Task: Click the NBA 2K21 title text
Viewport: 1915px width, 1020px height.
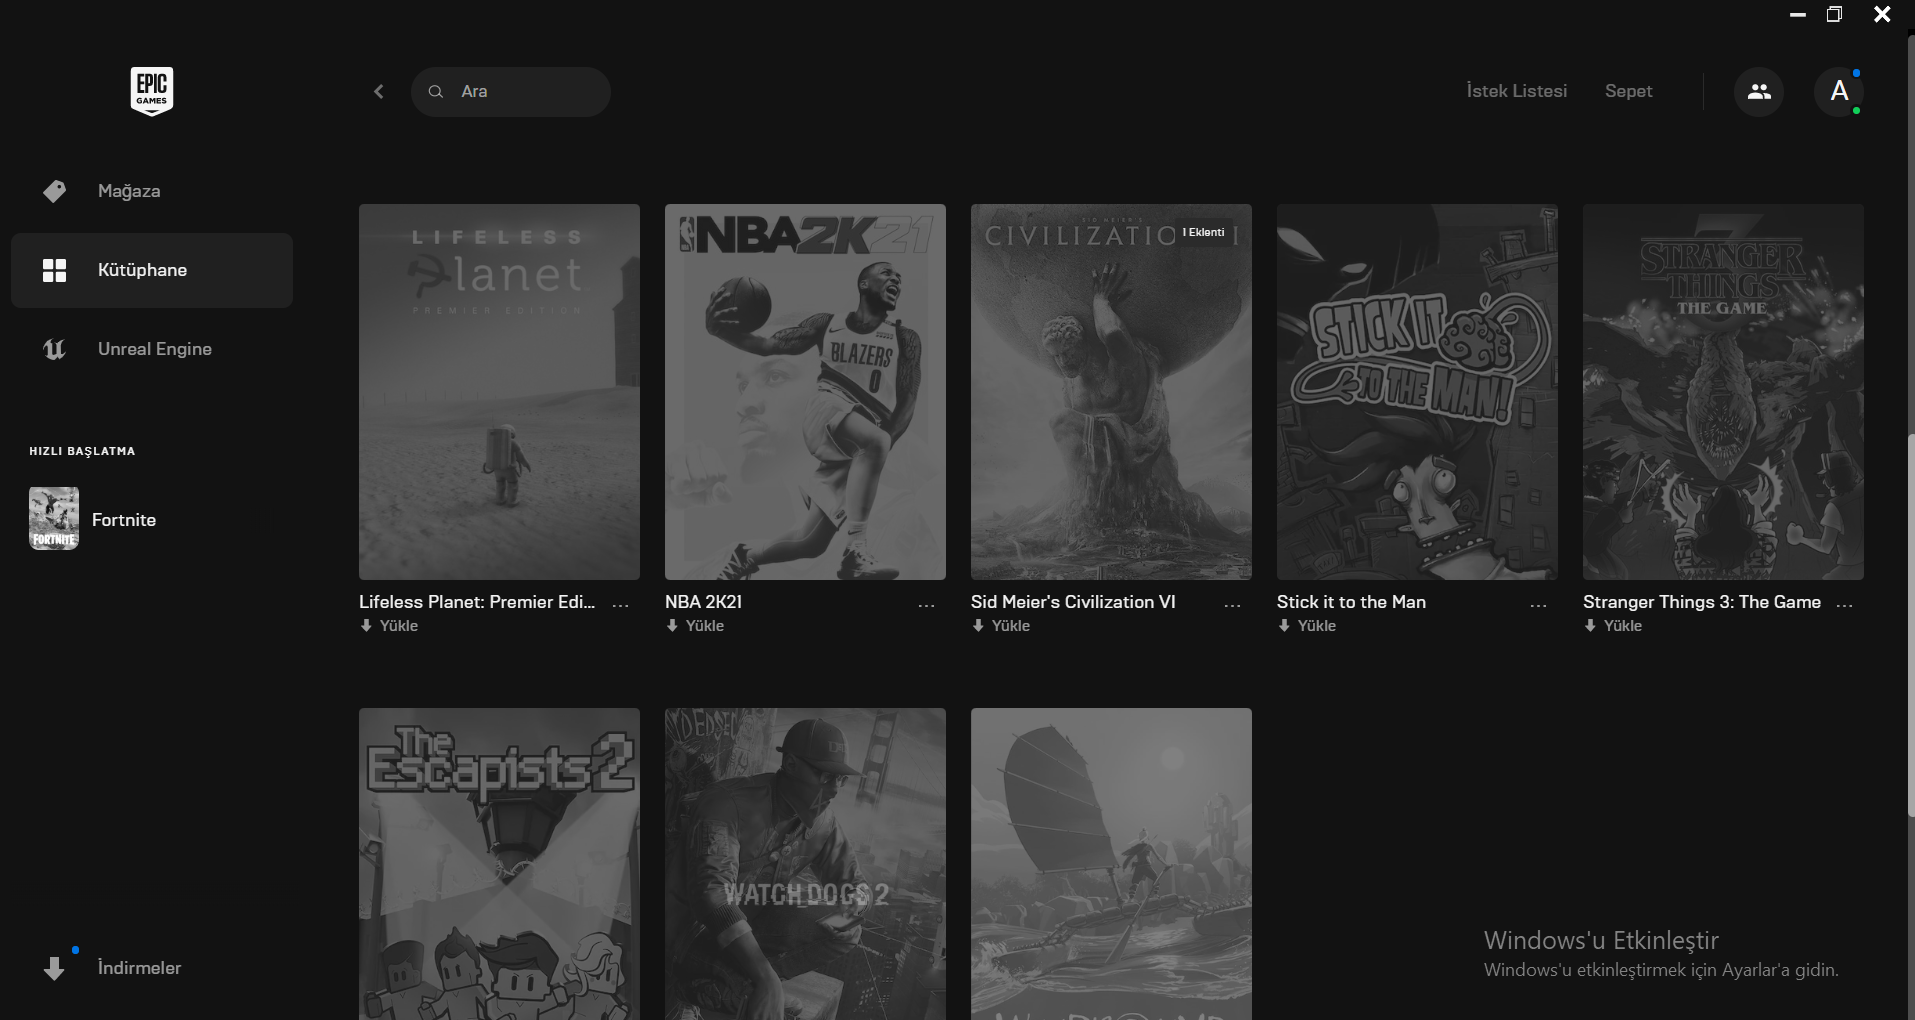Action: click(703, 602)
